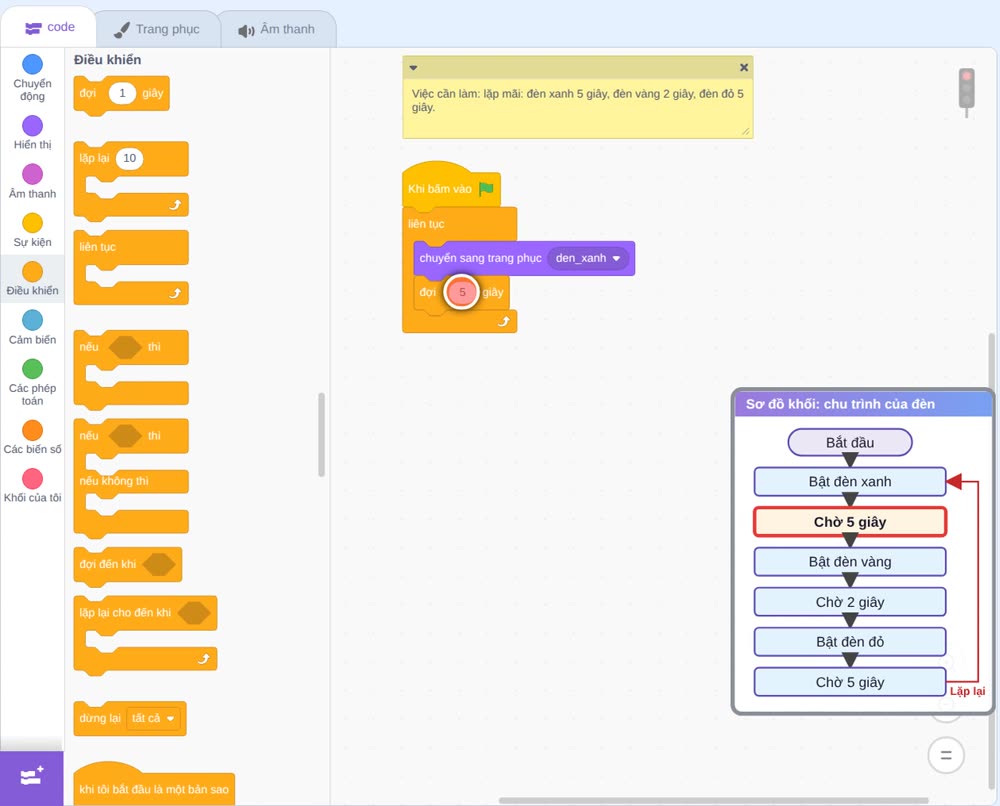Select the Khối của tôi category circle

click(x=33, y=478)
